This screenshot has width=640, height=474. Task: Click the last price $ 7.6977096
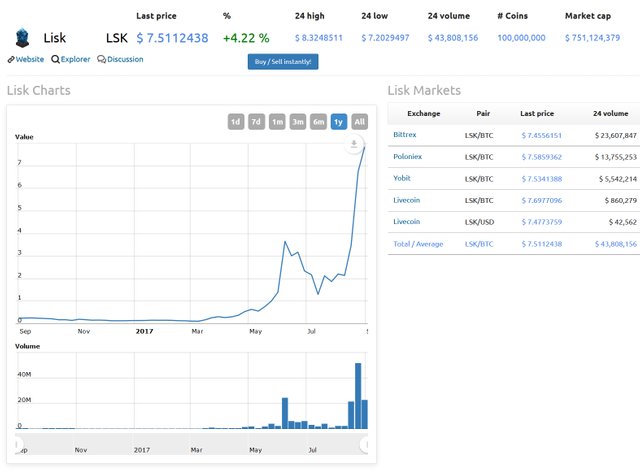tap(542, 200)
